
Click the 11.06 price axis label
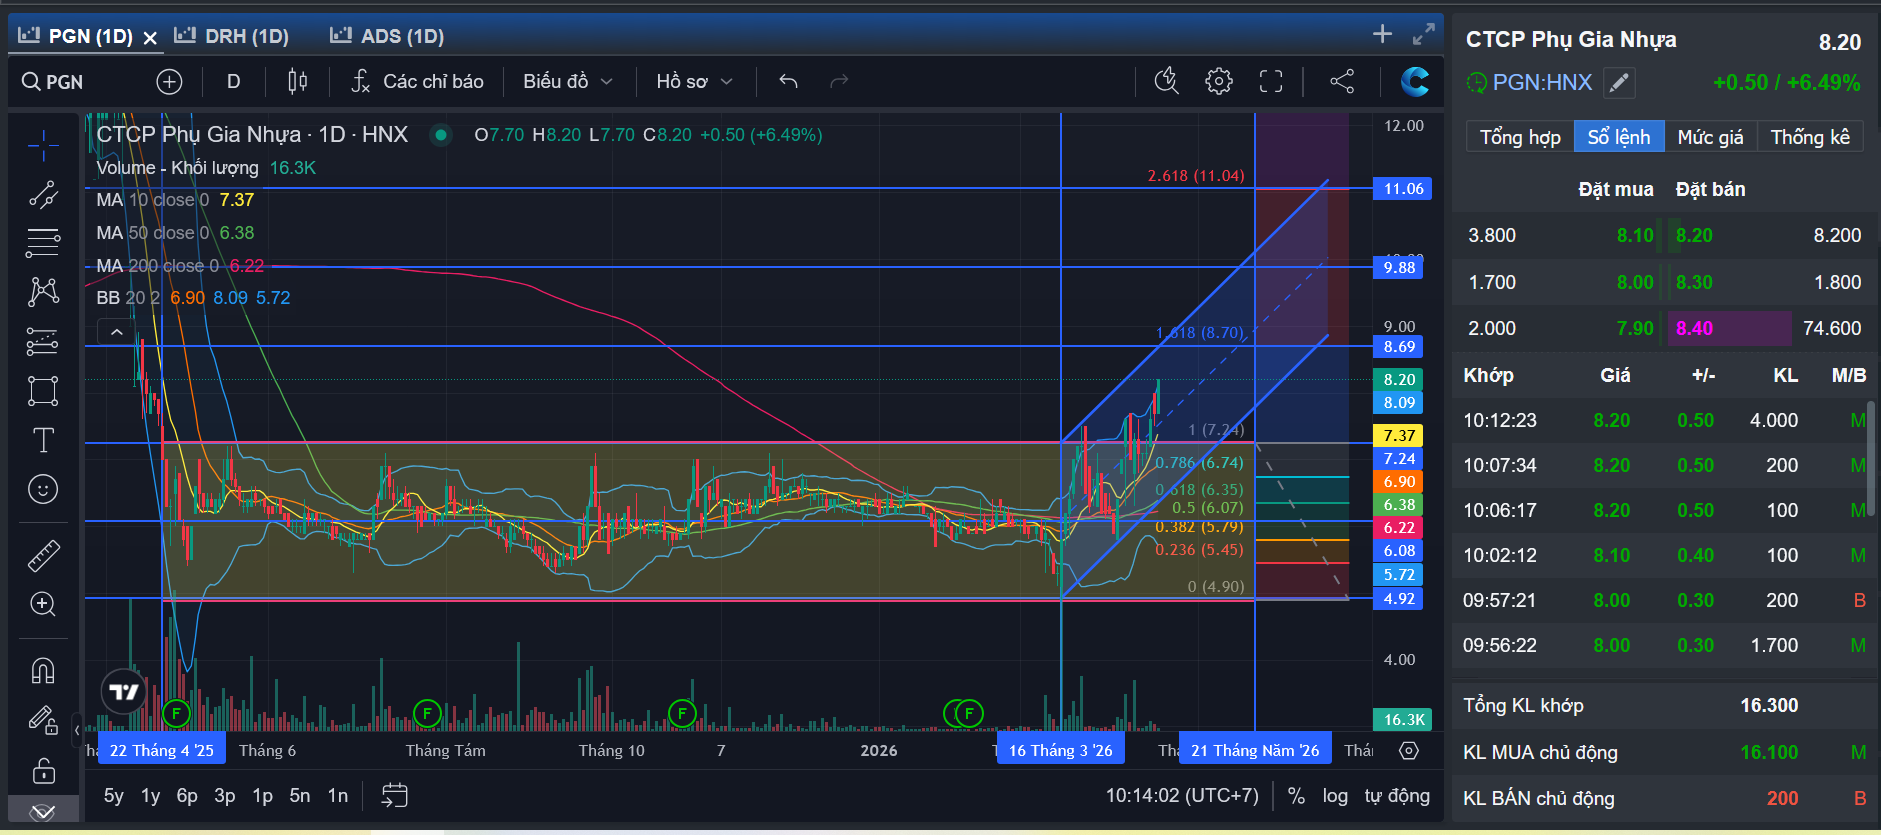click(1403, 189)
